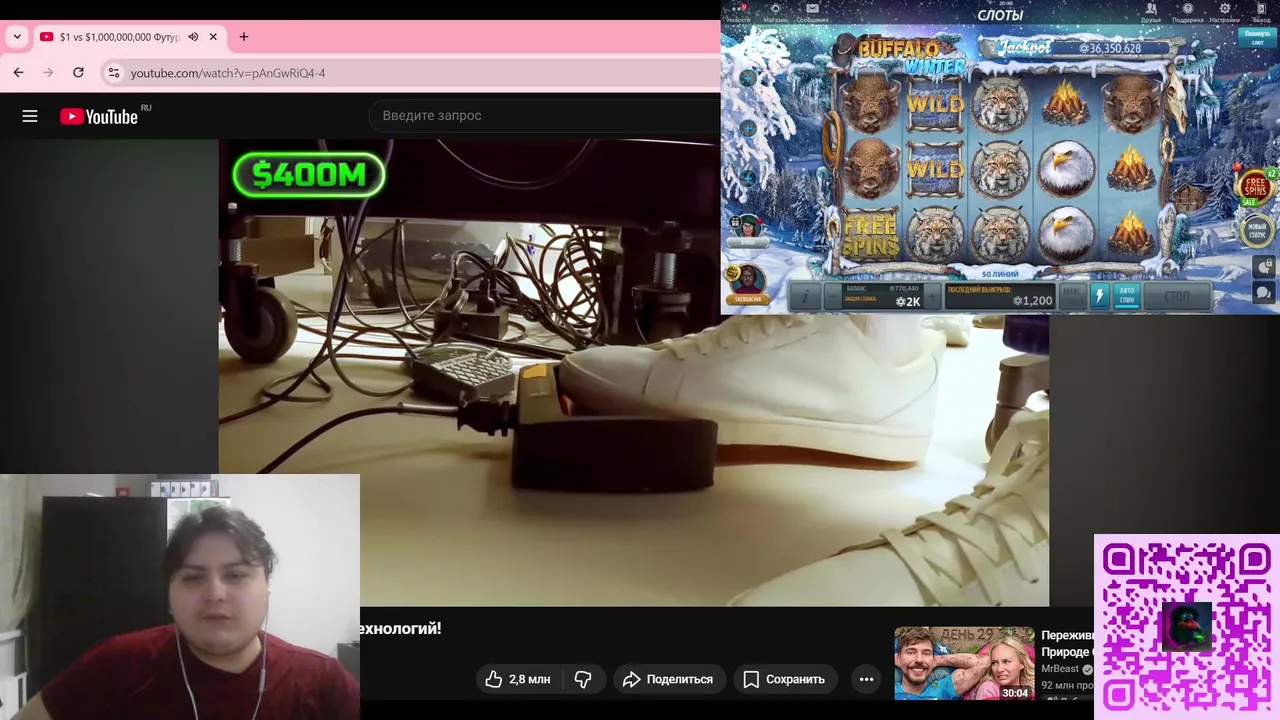Viewport: 1280px width, 720px height.
Task: Click the FREE SPINS reel symbol
Action: [x=869, y=234]
